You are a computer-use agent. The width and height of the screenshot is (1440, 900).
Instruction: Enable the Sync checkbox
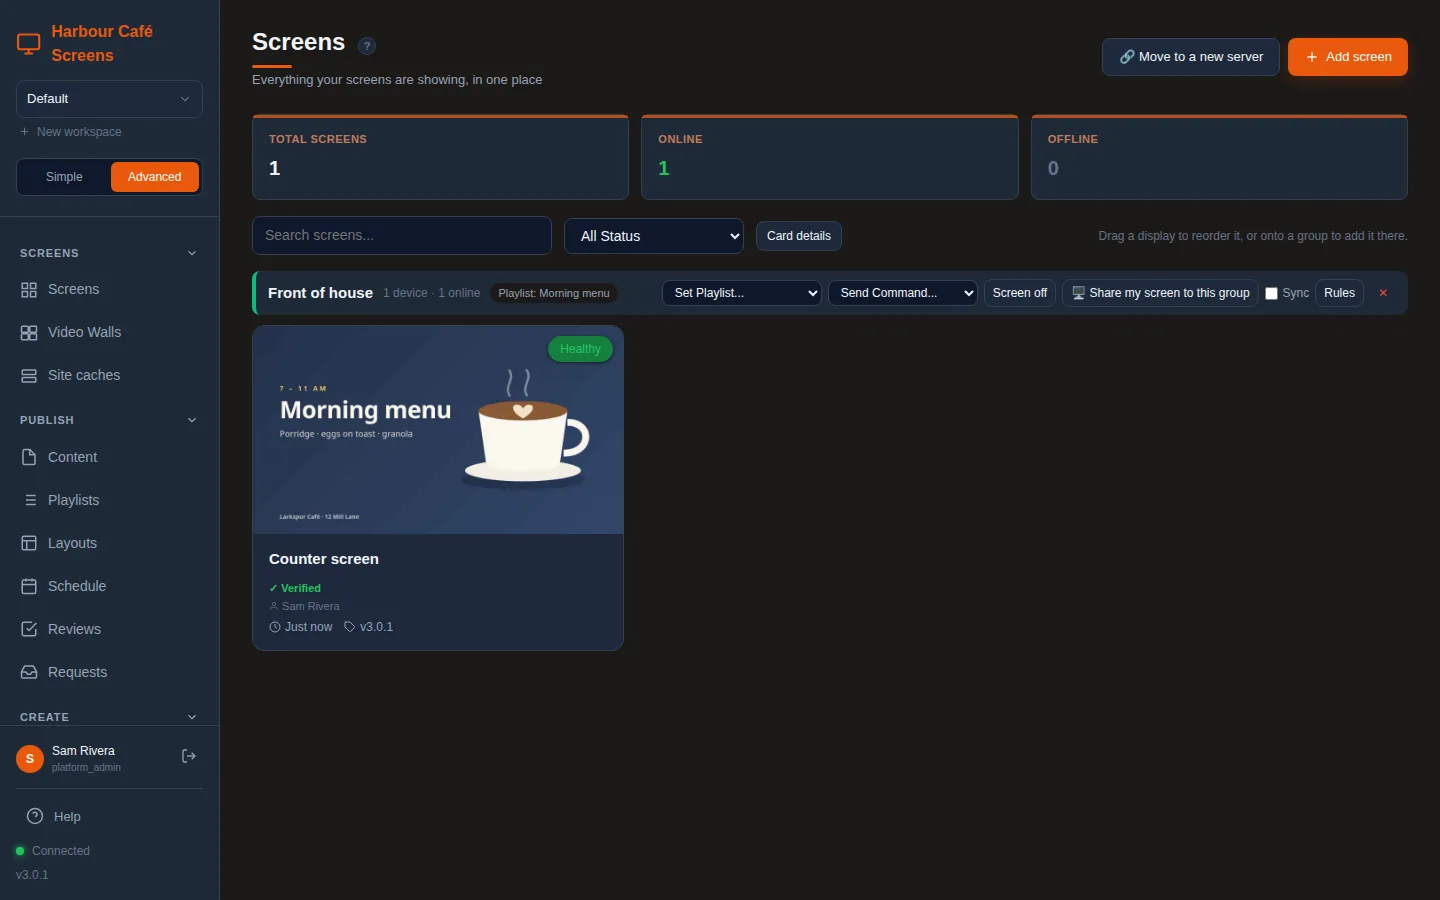pyautogui.click(x=1271, y=293)
